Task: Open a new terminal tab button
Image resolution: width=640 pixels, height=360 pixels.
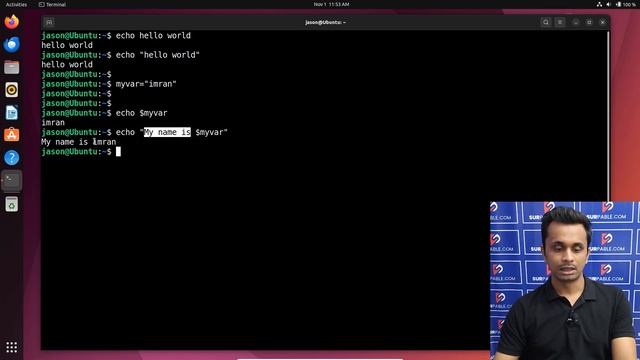Action: [49, 22]
